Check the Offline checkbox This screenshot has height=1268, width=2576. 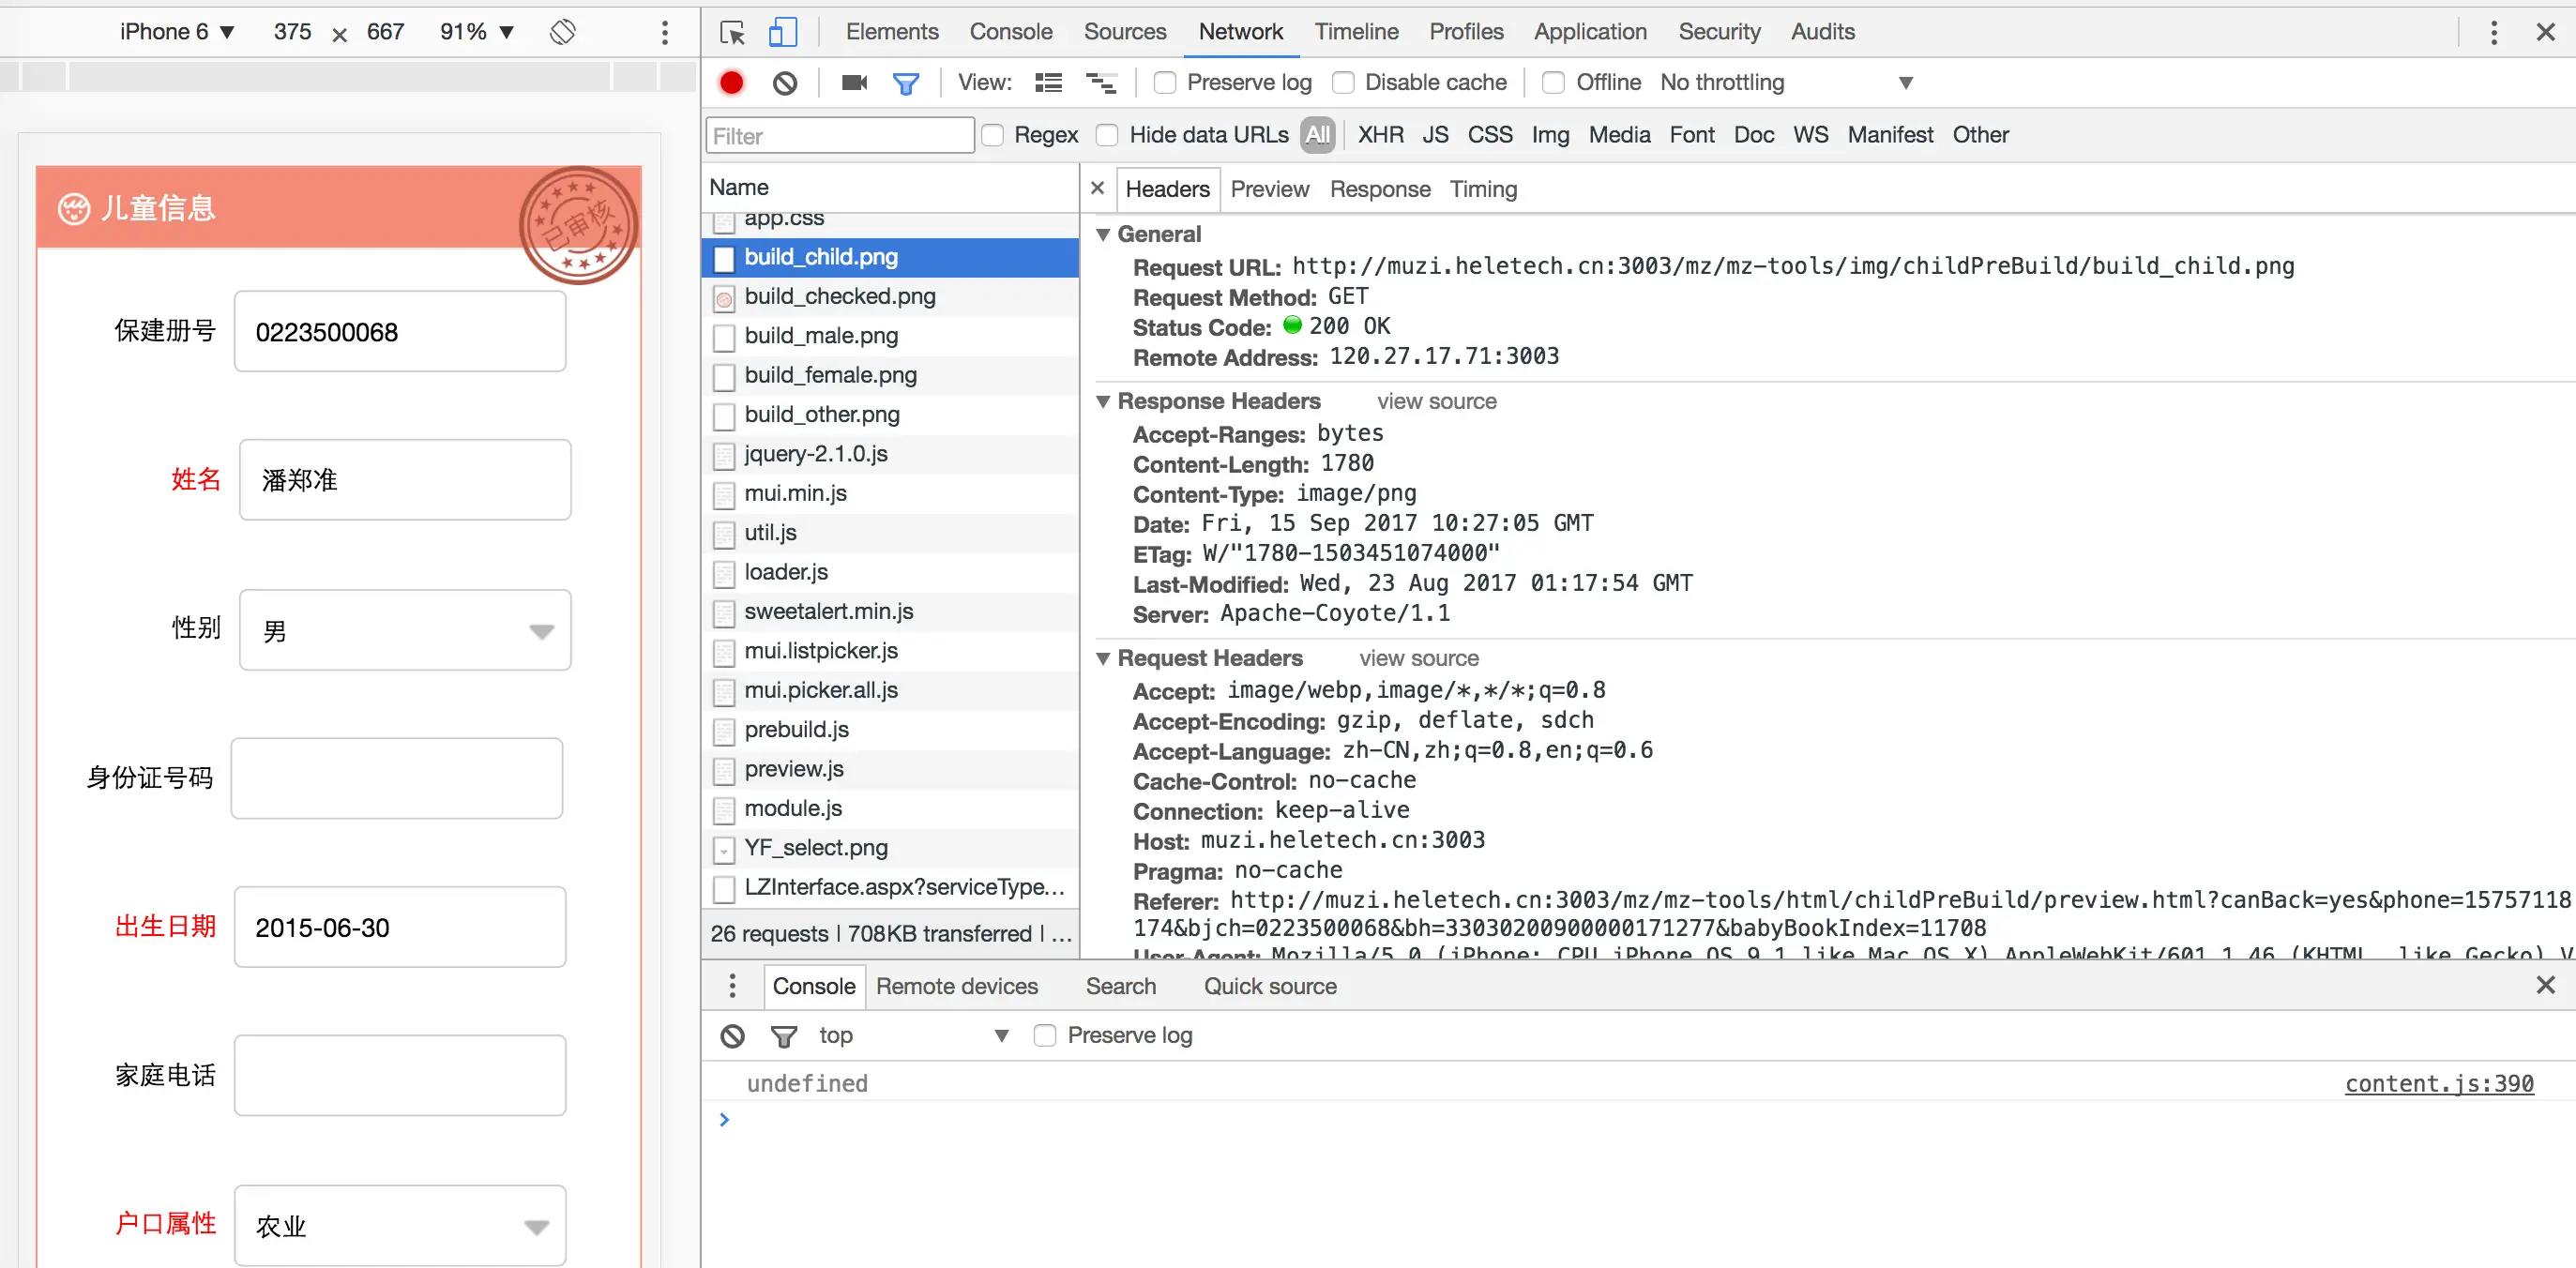tap(1553, 83)
